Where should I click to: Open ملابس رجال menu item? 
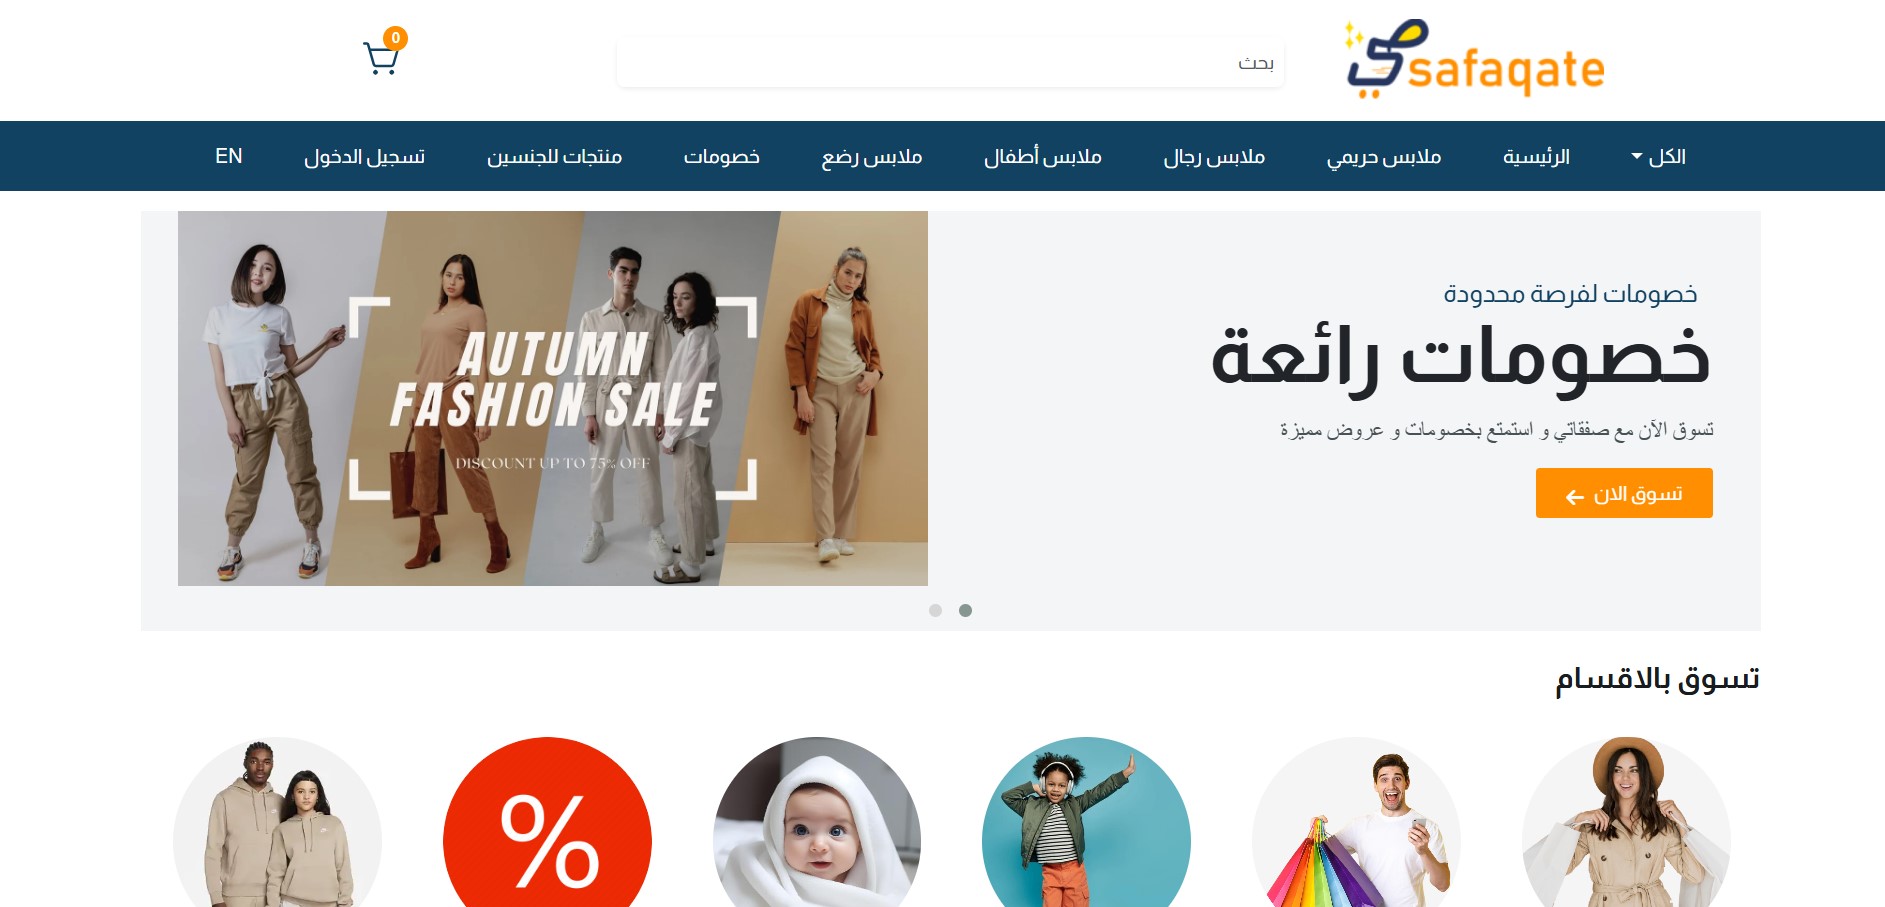pos(1214,156)
